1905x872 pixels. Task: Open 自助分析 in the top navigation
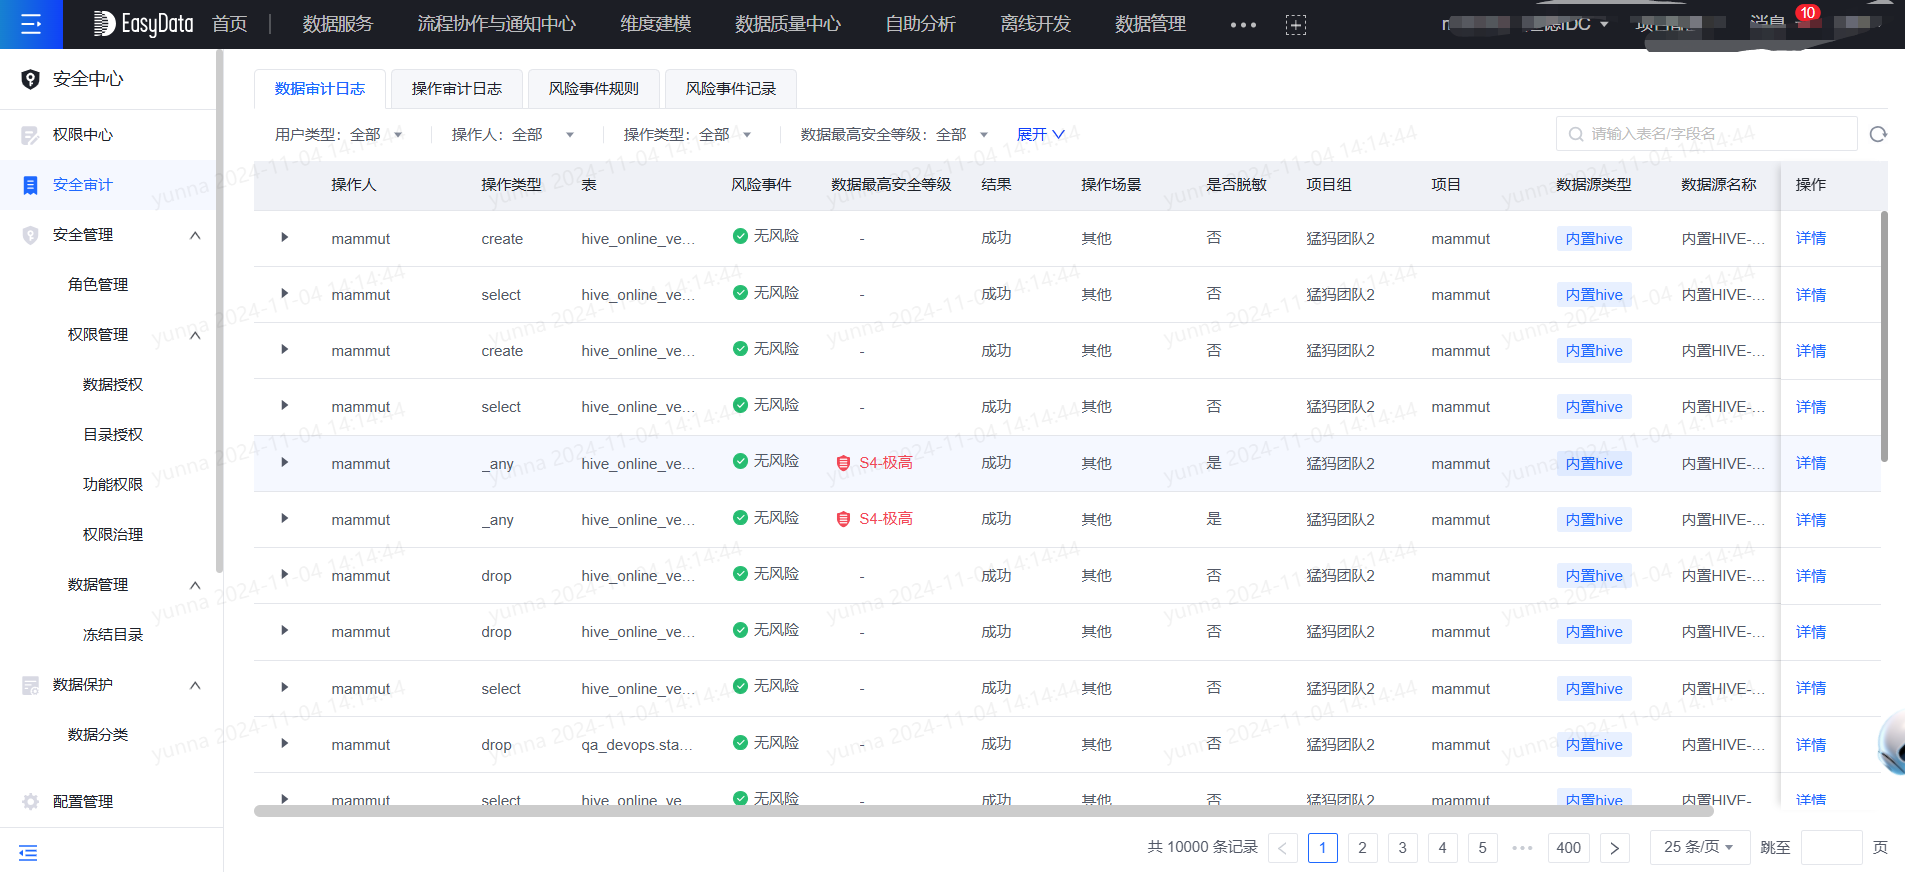point(921,24)
